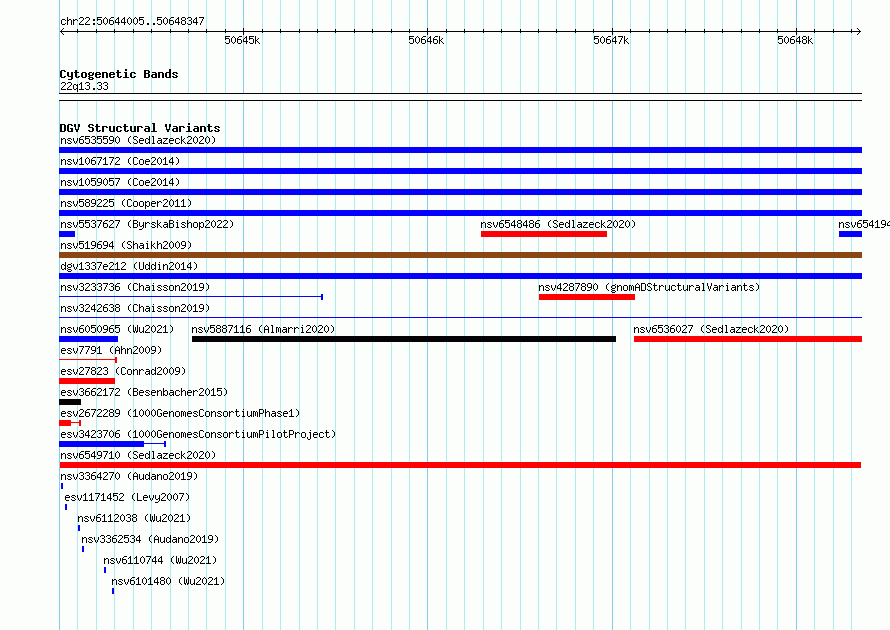Click the nsv3362534 (Audano2019) label
890x630 pixels.
(150, 539)
